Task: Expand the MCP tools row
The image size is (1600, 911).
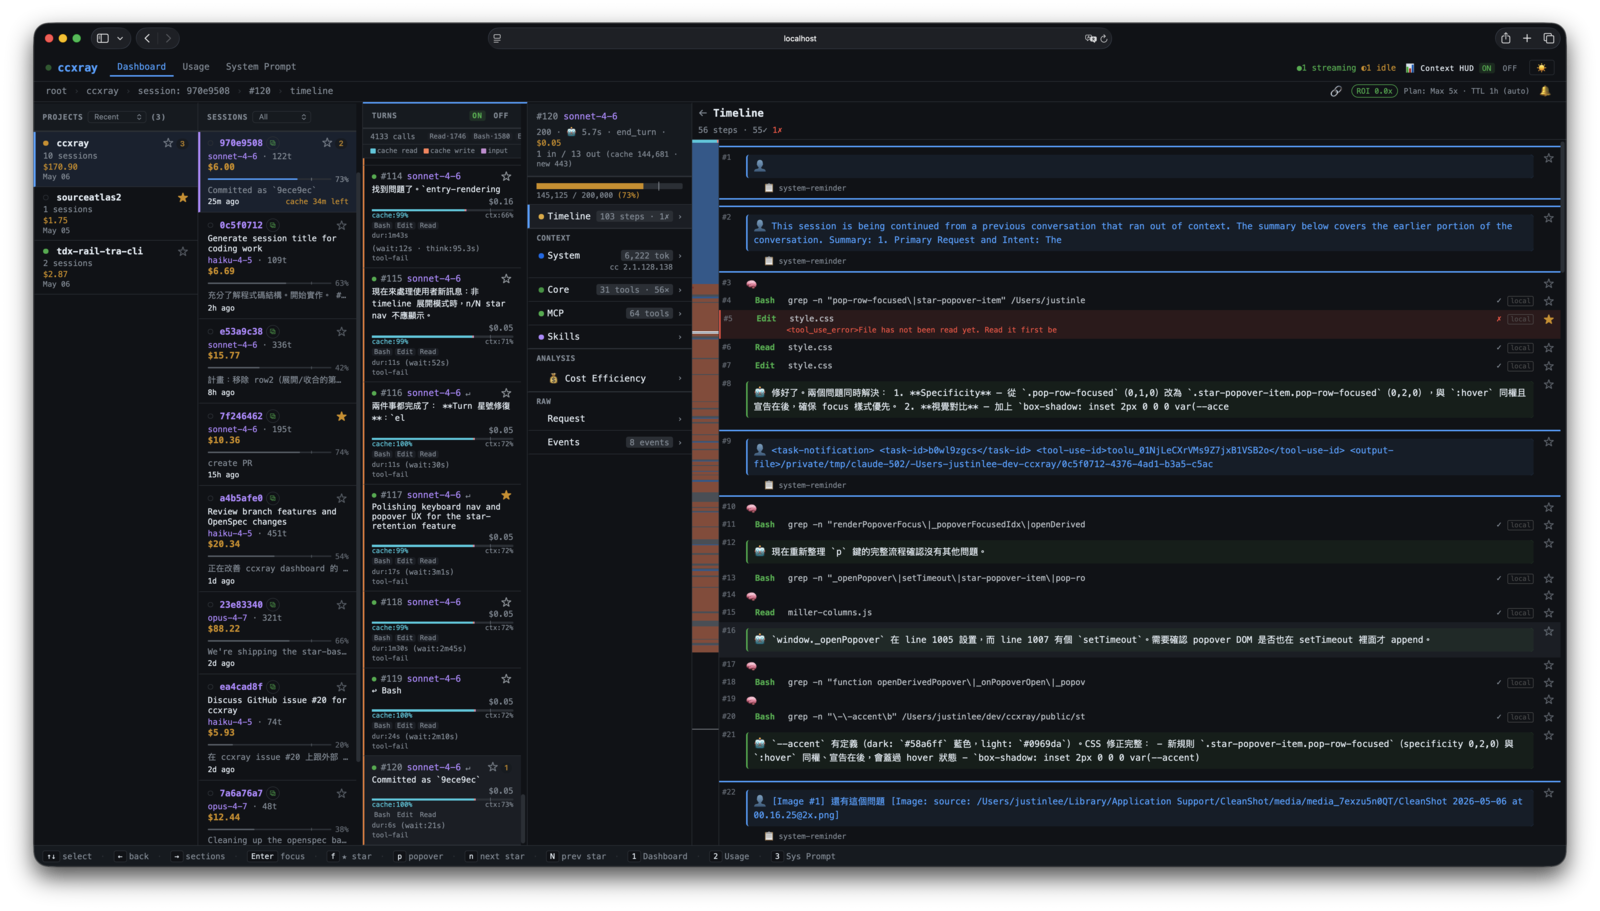Action: (610, 313)
